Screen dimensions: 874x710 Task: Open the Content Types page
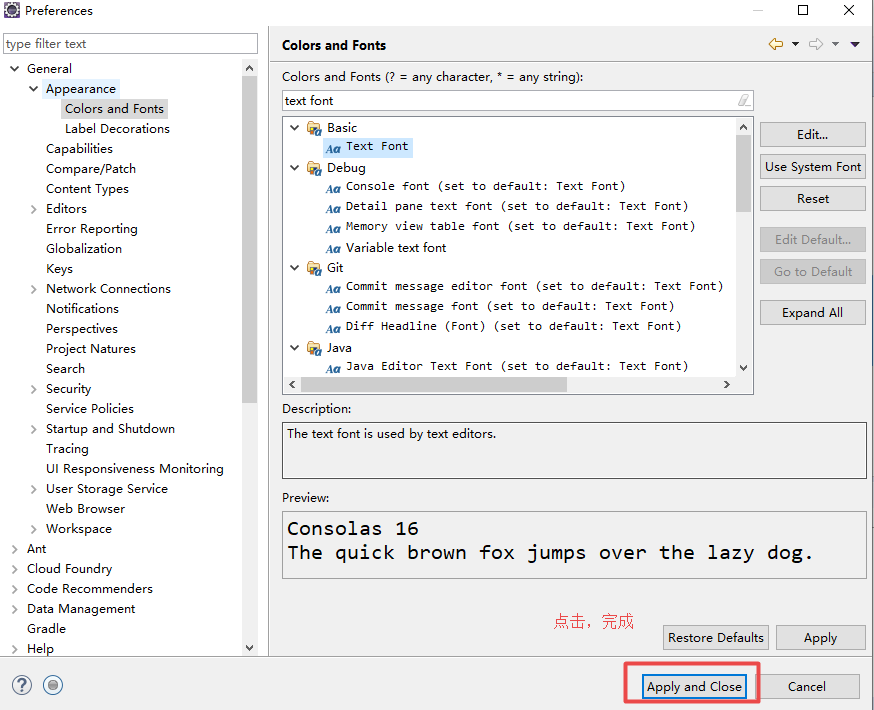(88, 189)
